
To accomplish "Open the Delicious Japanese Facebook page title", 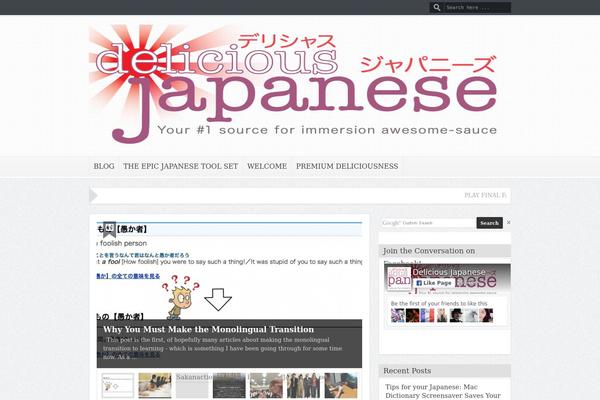I will (x=449, y=272).
